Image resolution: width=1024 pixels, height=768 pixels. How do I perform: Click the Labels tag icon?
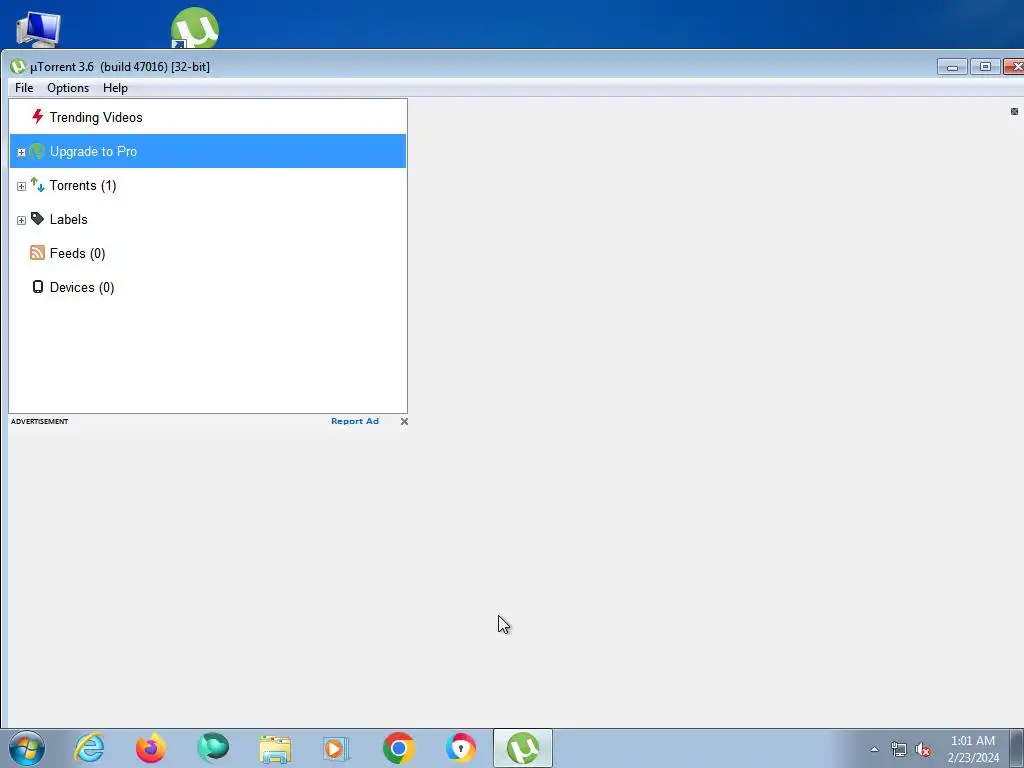tap(37, 219)
